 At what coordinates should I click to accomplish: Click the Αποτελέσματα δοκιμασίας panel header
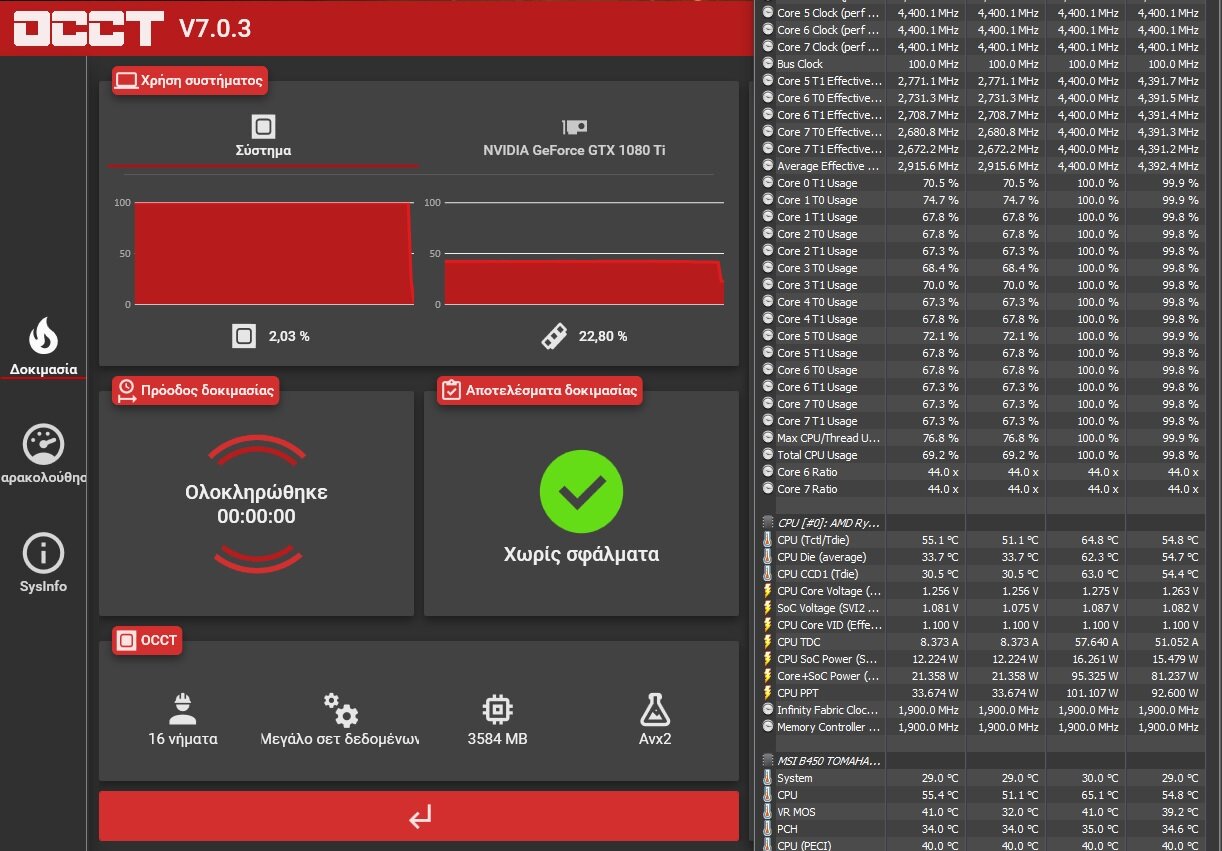(539, 390)
